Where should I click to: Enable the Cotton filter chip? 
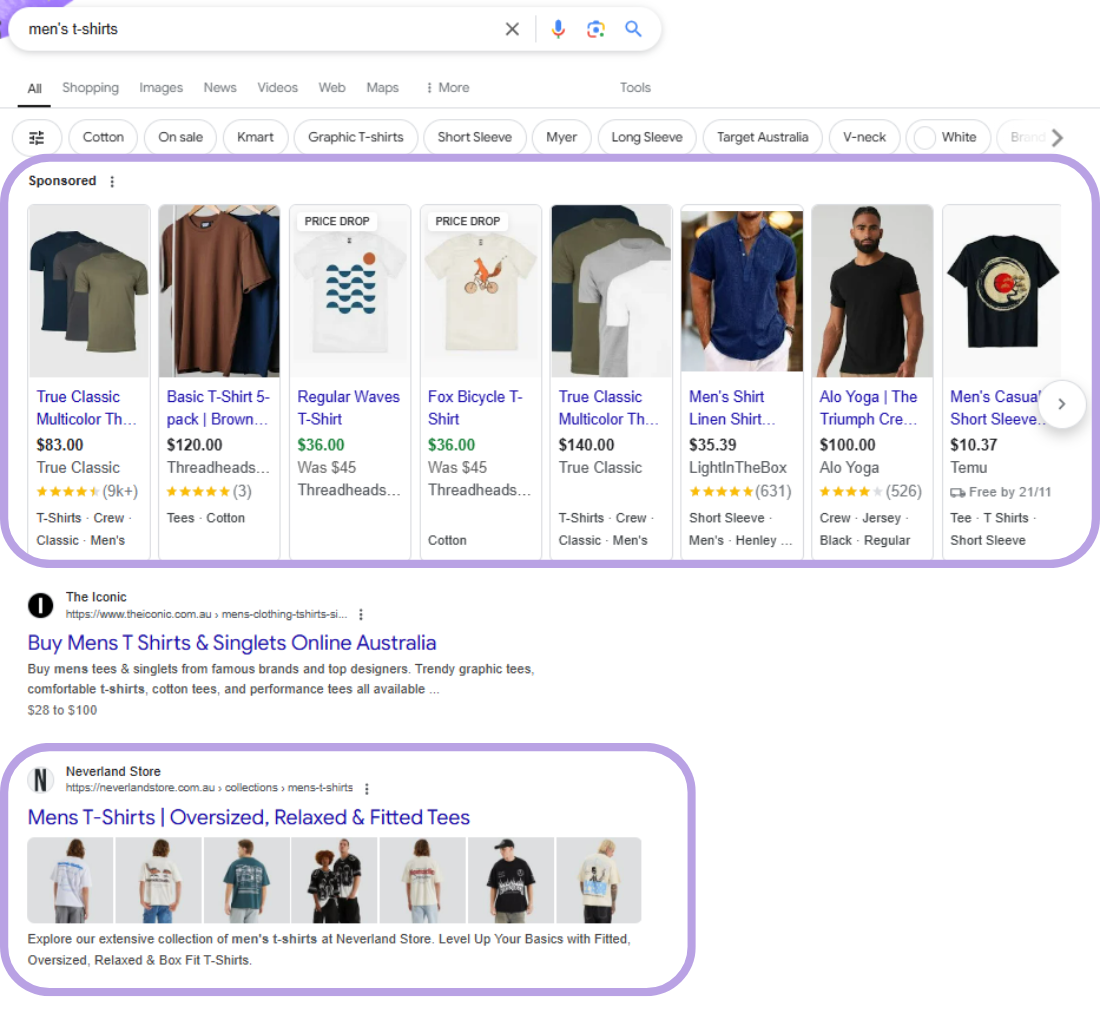(103, 137)
